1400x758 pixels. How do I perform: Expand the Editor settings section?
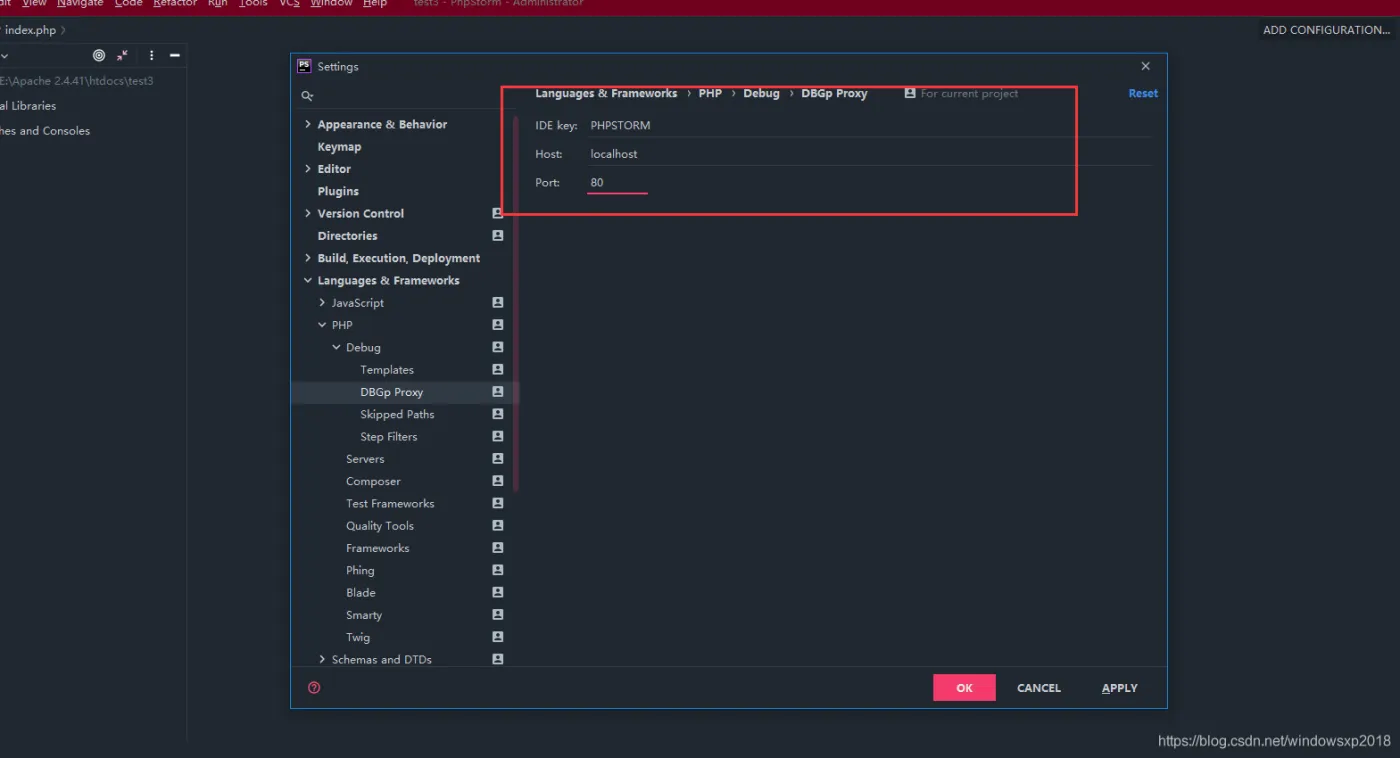(308, 169)
